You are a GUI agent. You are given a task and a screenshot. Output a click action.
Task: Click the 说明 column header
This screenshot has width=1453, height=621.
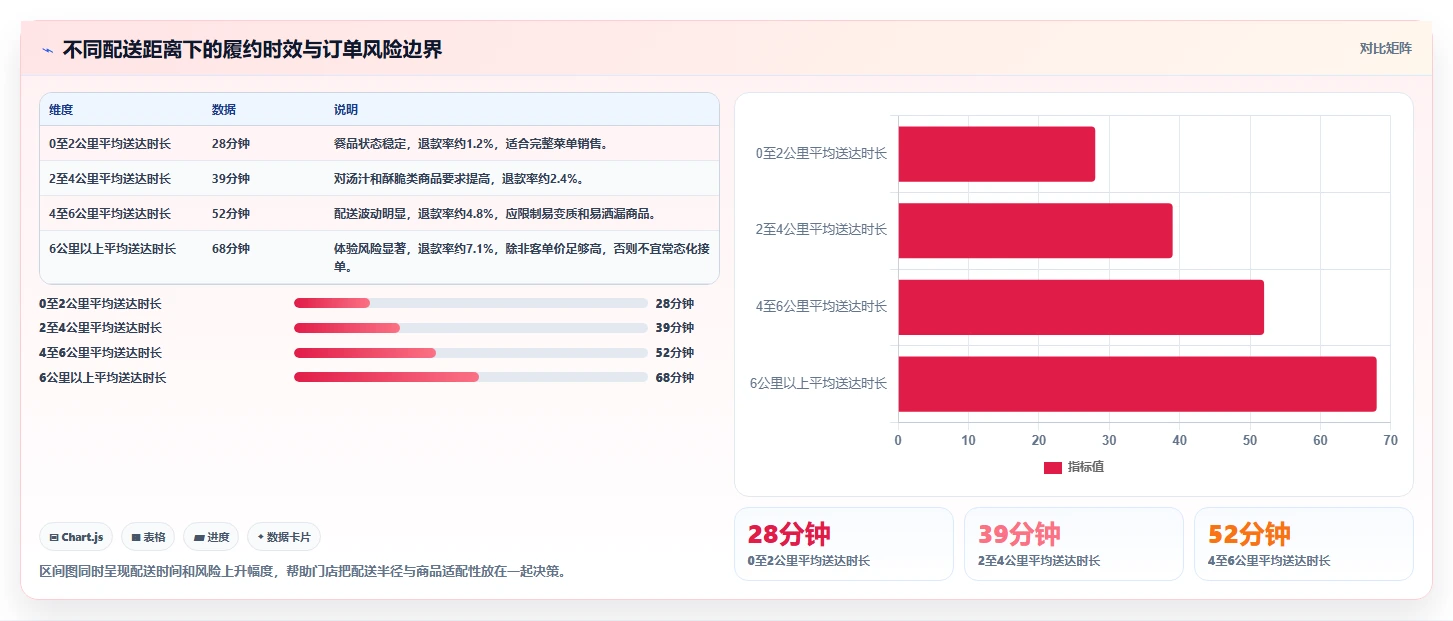346,110
